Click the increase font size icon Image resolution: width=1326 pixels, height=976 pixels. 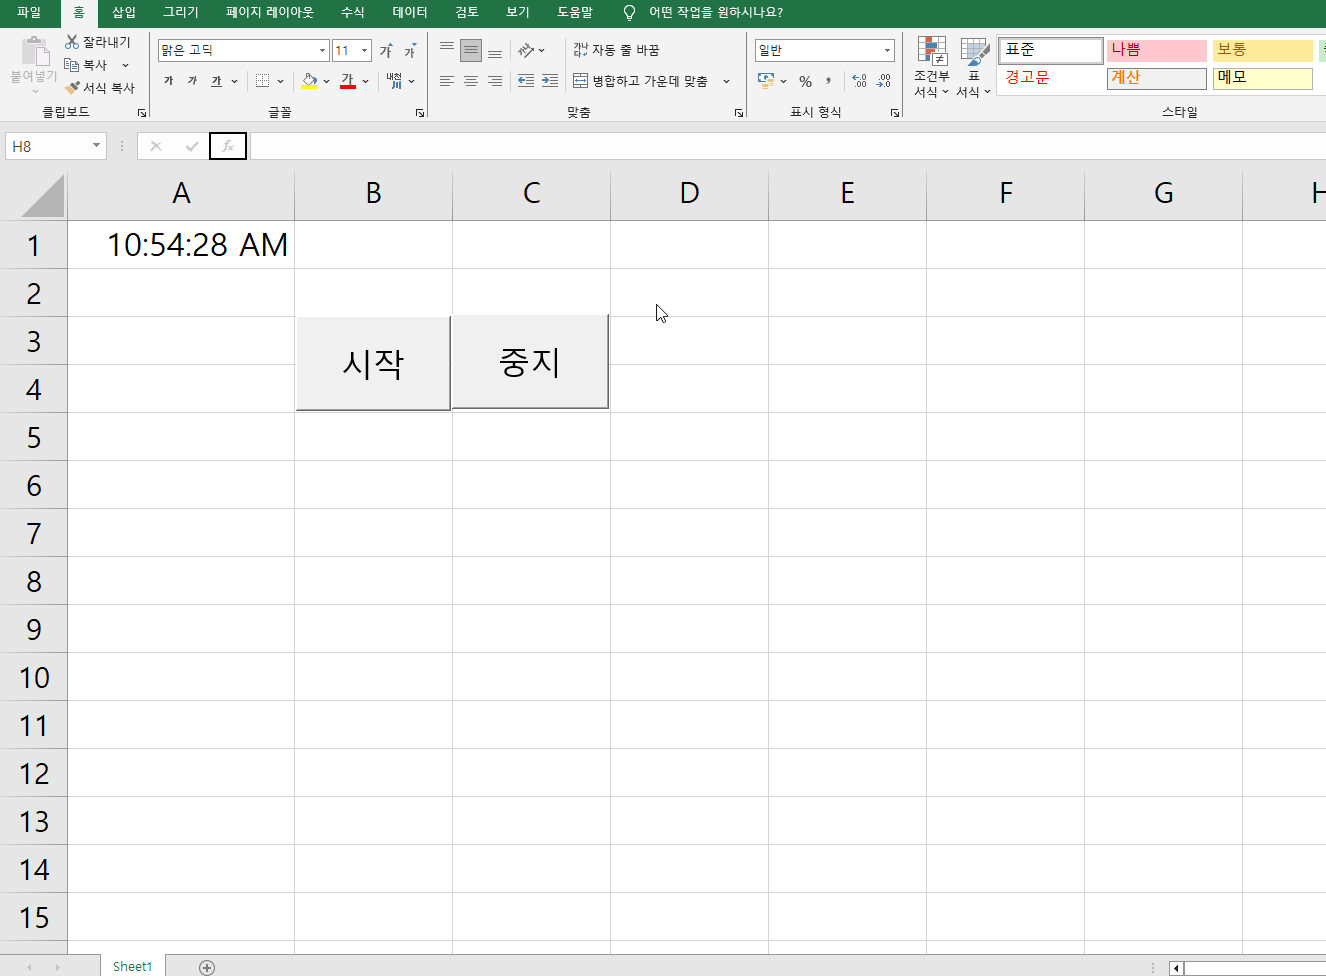click(x=386, y=50)
